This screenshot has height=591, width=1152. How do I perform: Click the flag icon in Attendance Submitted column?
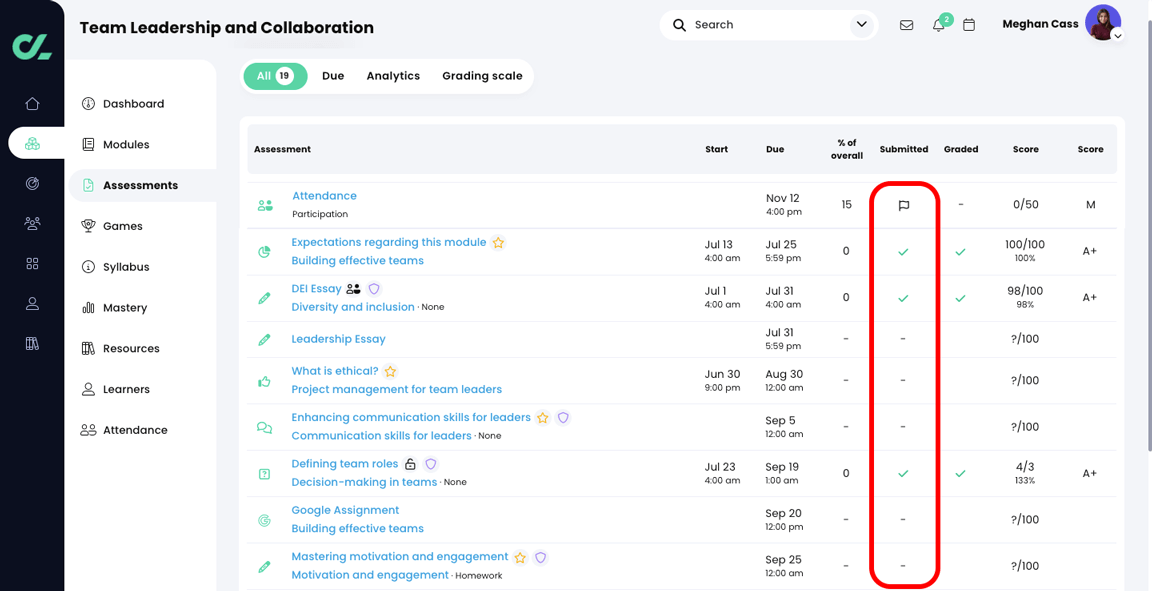(x=904, y=204)
